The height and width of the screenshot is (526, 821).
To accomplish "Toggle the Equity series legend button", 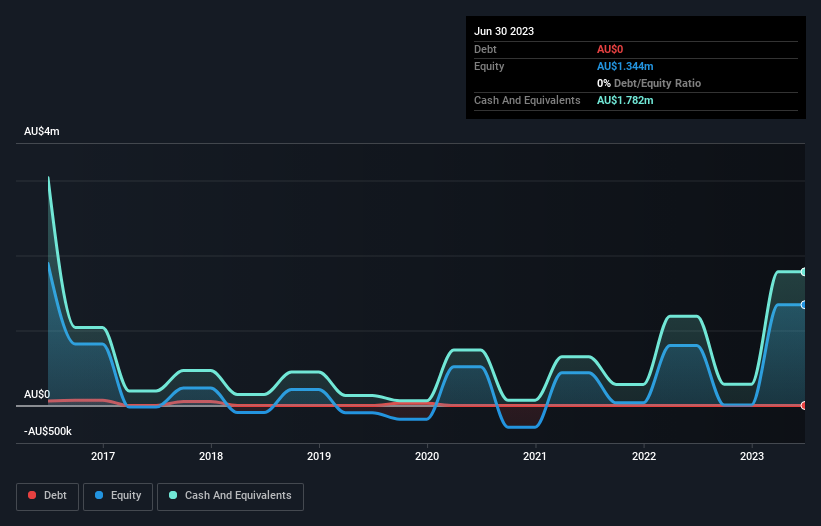I will (x=118, y=496).
